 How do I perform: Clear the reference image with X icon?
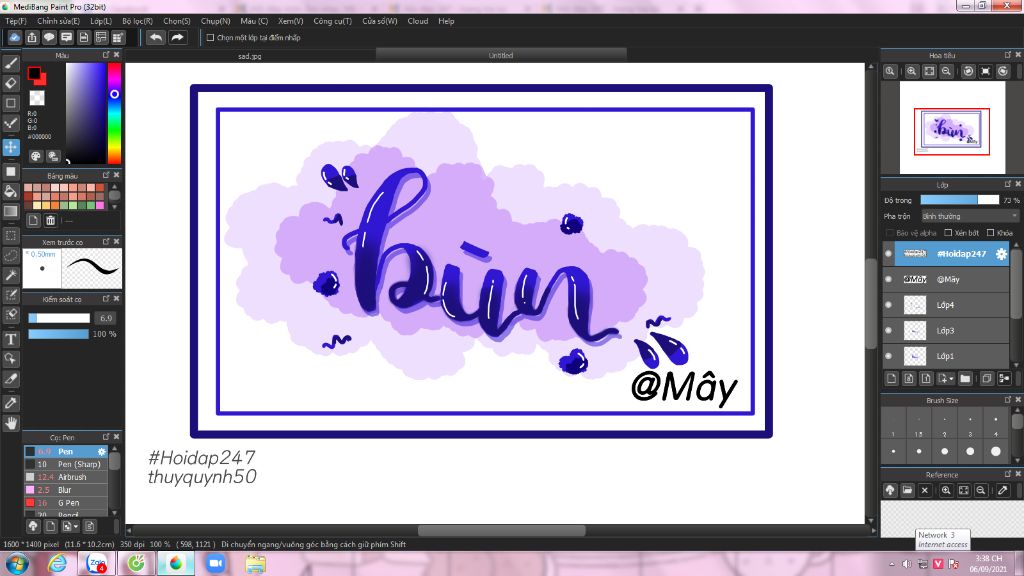[x=924, y=490]
